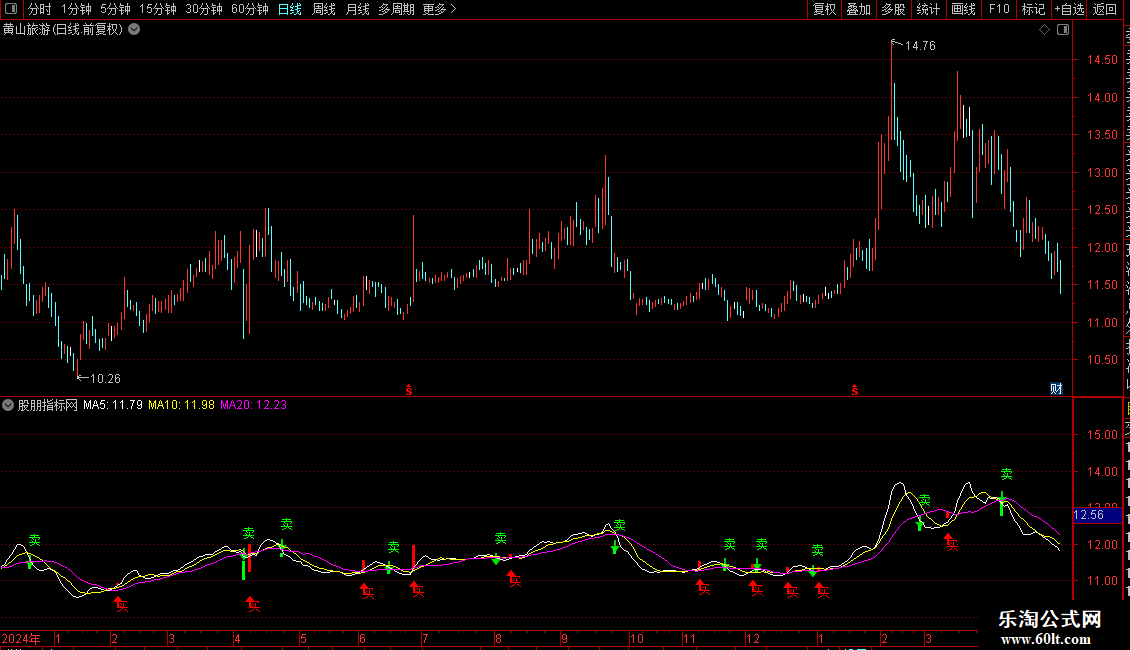Select the 1分钟 period tab

(x=76, y=9)
